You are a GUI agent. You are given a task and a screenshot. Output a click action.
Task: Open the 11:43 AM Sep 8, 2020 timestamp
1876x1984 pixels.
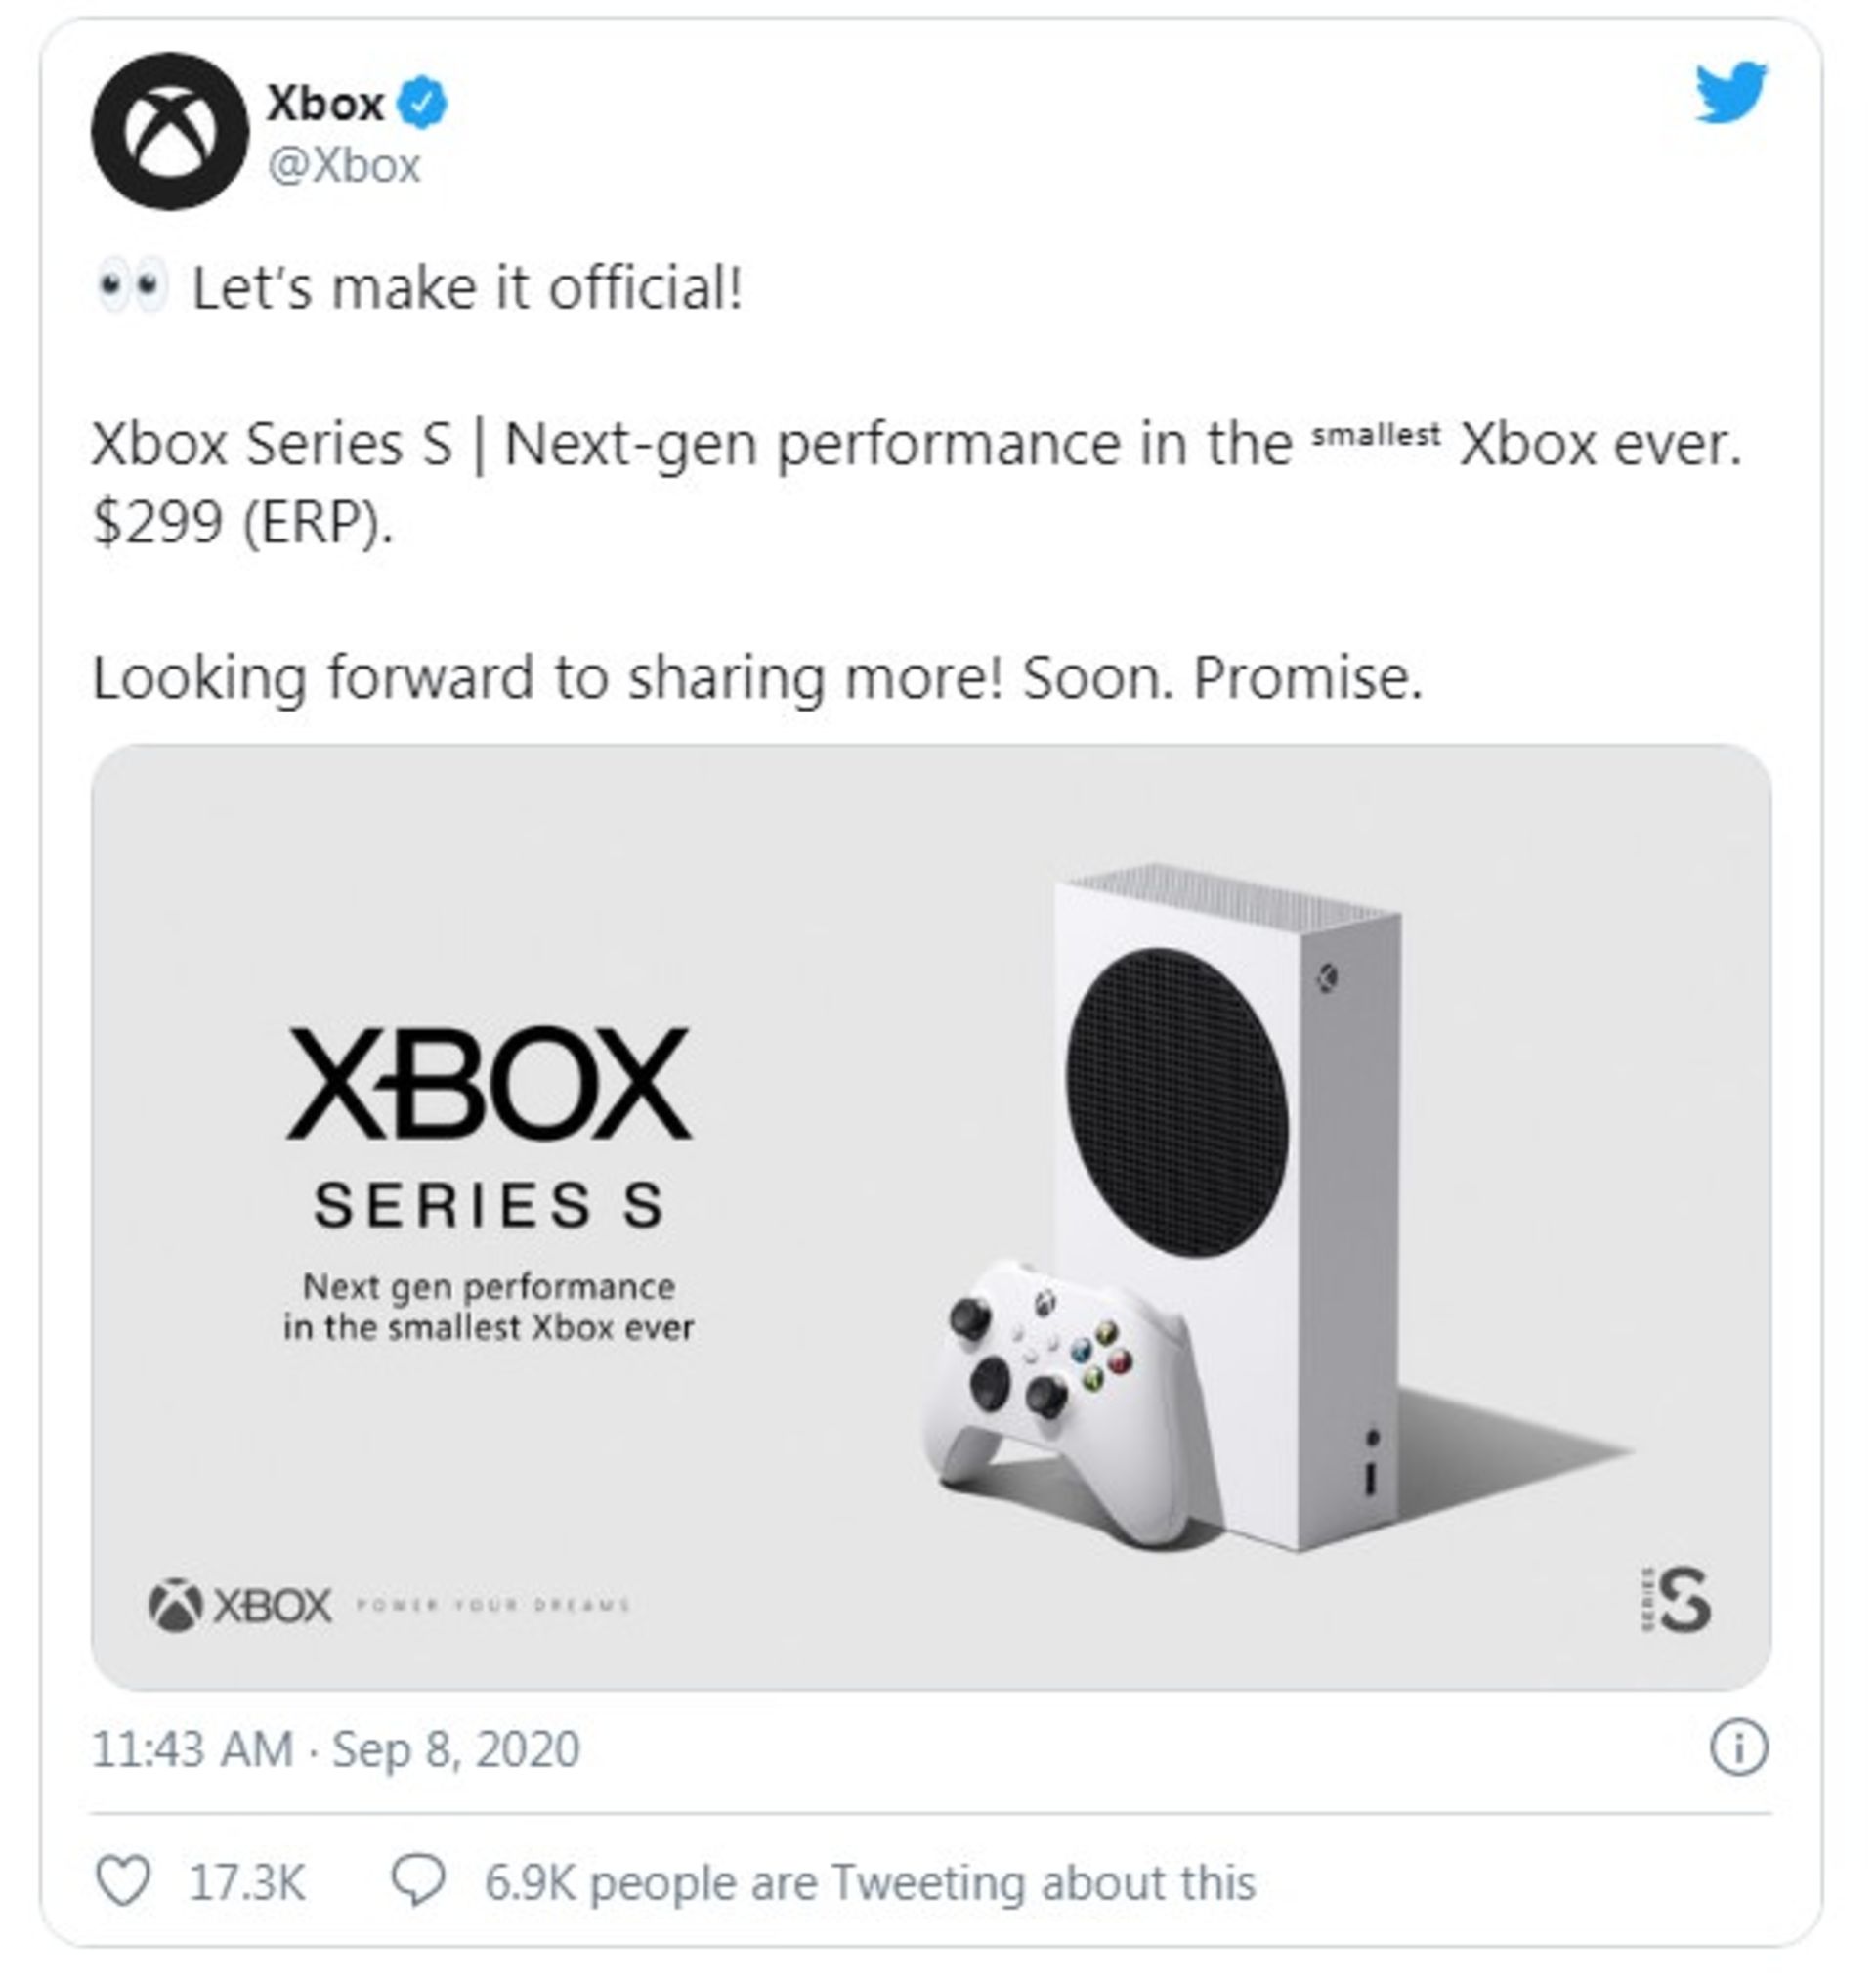tap(336, 1749)
